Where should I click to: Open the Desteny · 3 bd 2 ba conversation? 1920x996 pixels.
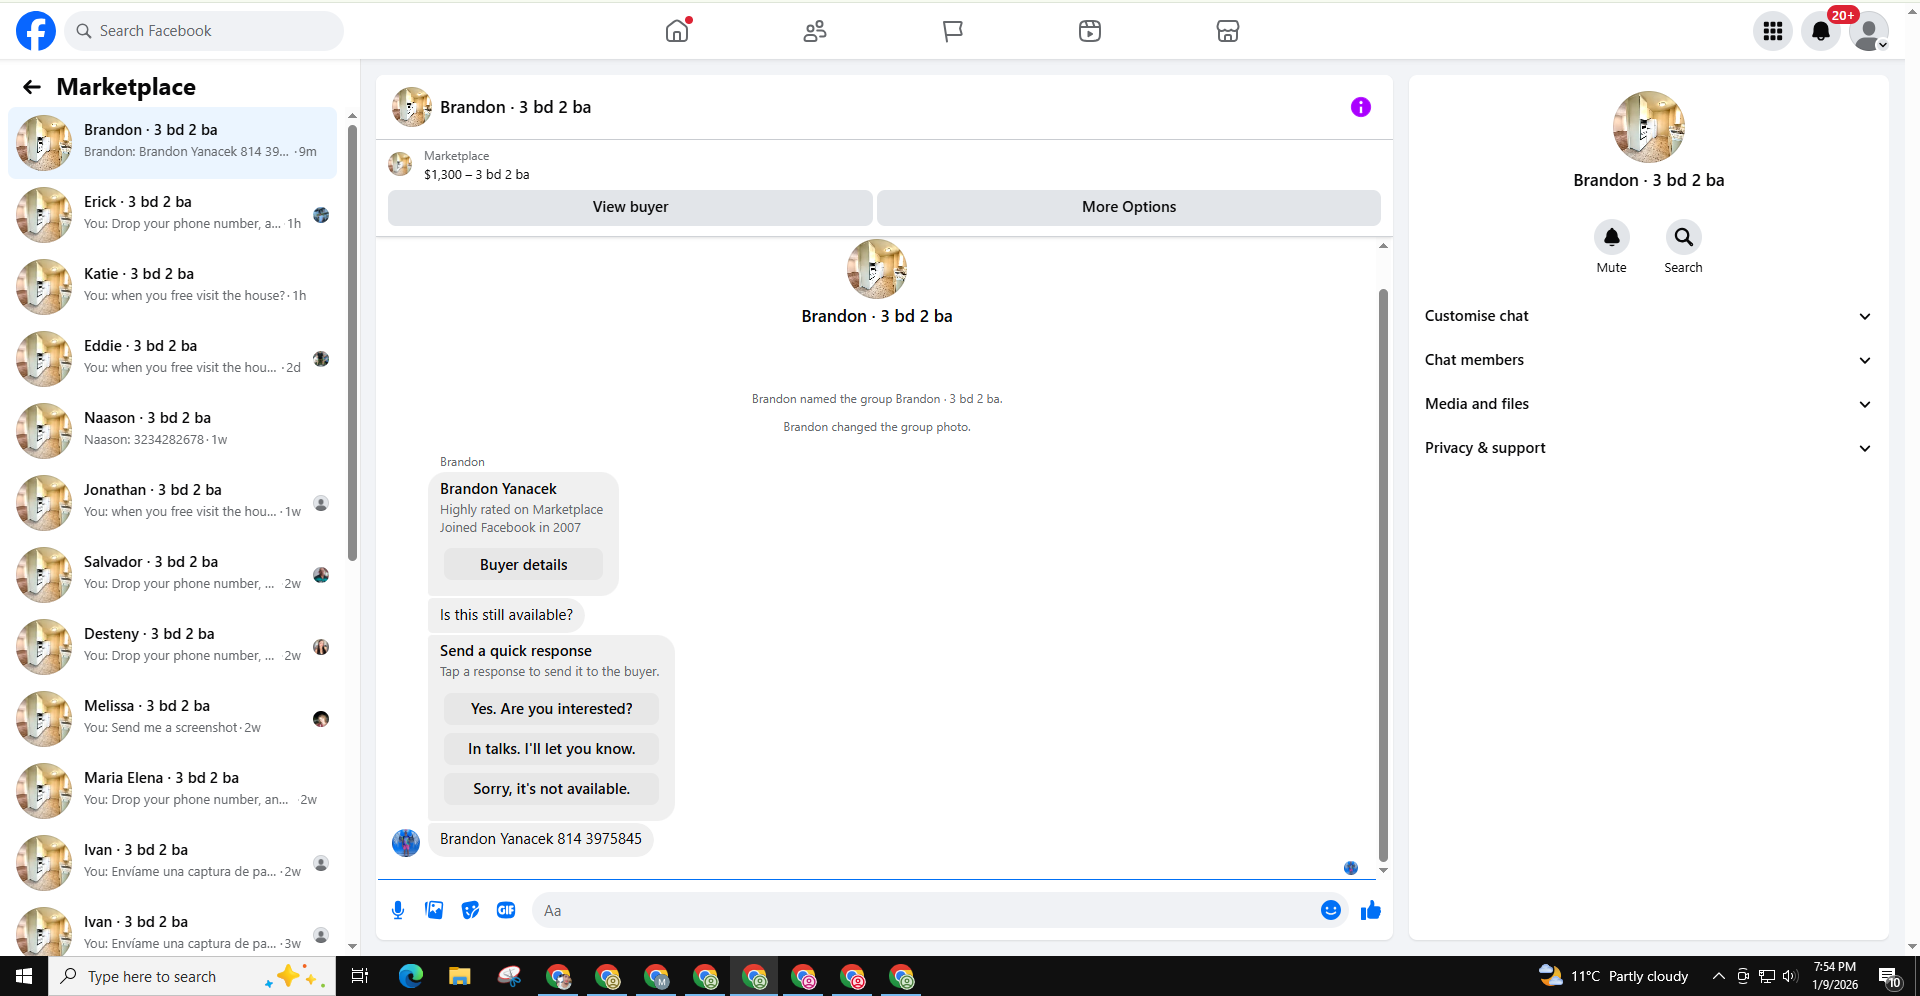click(173, 647)
